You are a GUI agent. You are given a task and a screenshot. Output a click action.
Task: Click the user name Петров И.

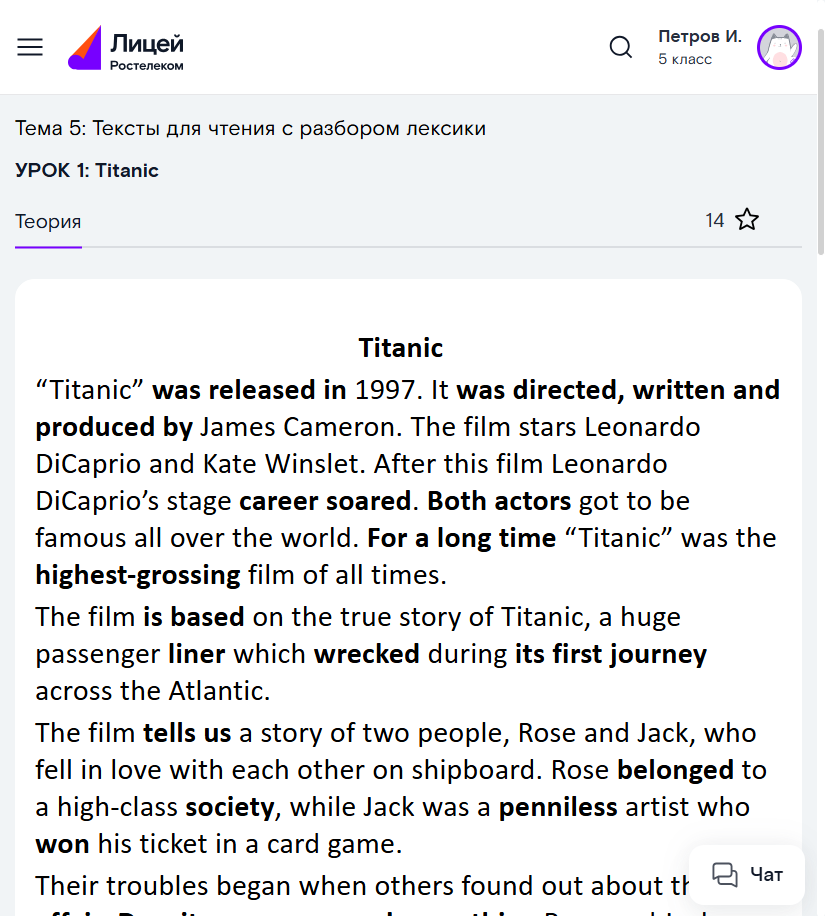pos(700,36)
